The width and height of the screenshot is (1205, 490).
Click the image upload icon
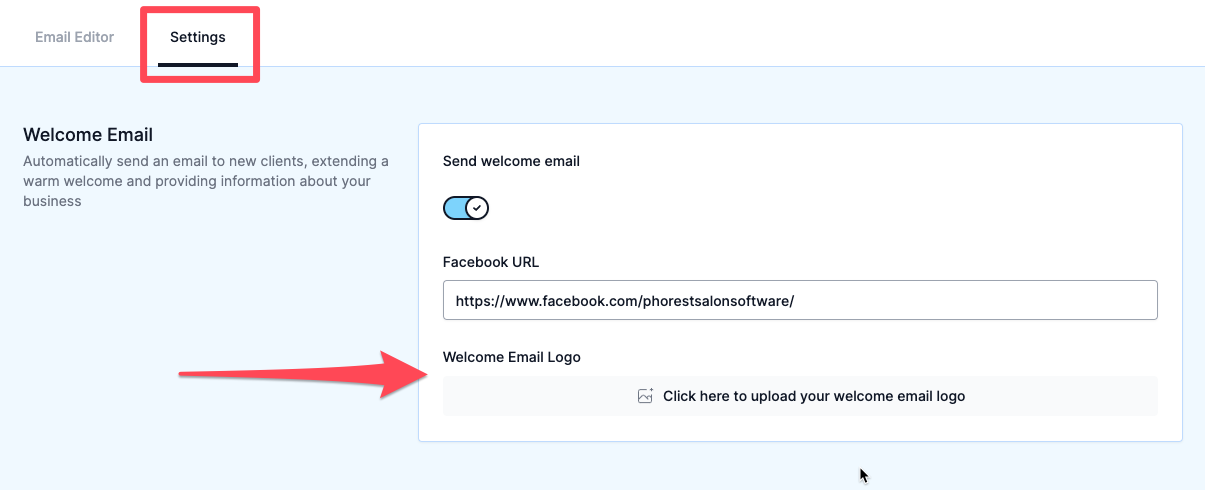coord(645,396)
